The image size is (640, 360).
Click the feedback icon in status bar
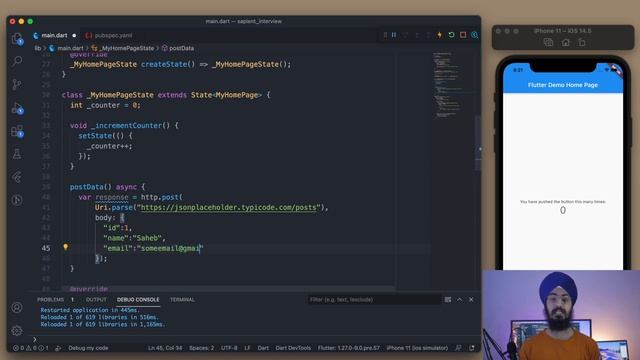pos(458,348)
